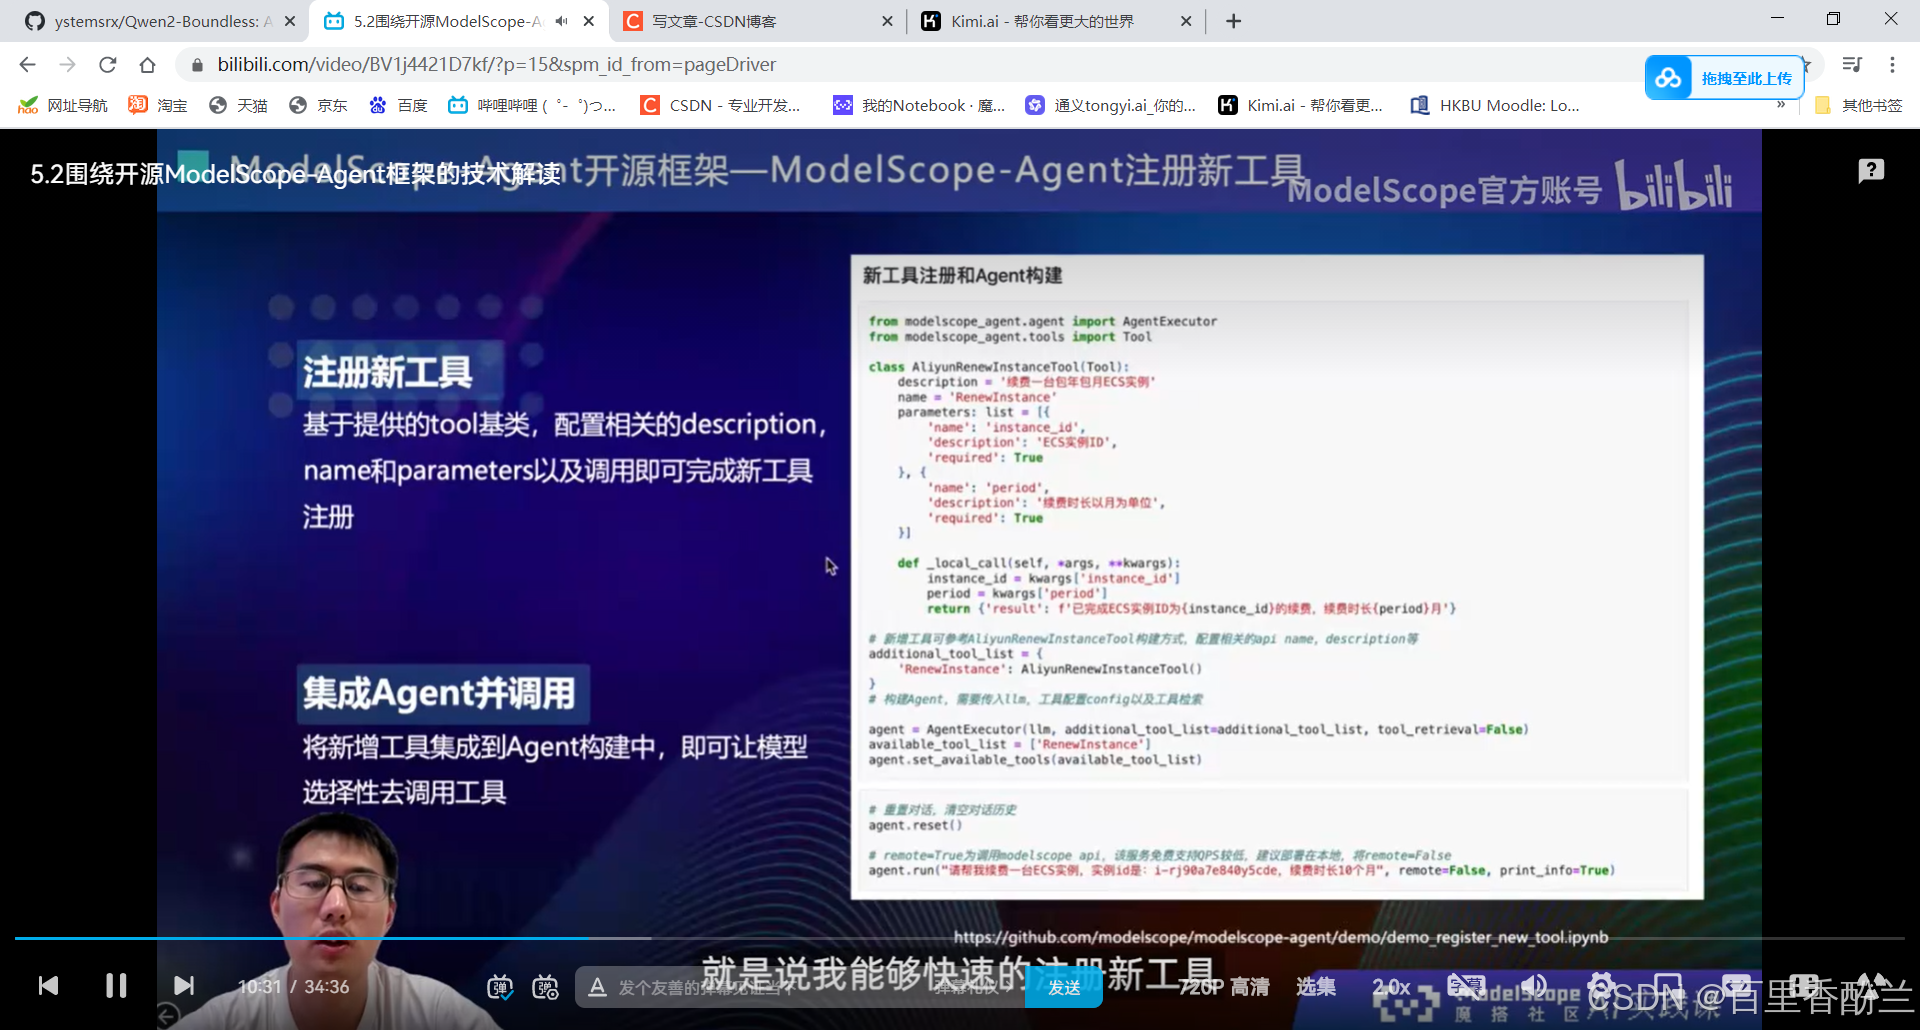Pause the video with the pause button
Image resolution: width=1920 pixels, height=1030 pixels.
[116, 986]
